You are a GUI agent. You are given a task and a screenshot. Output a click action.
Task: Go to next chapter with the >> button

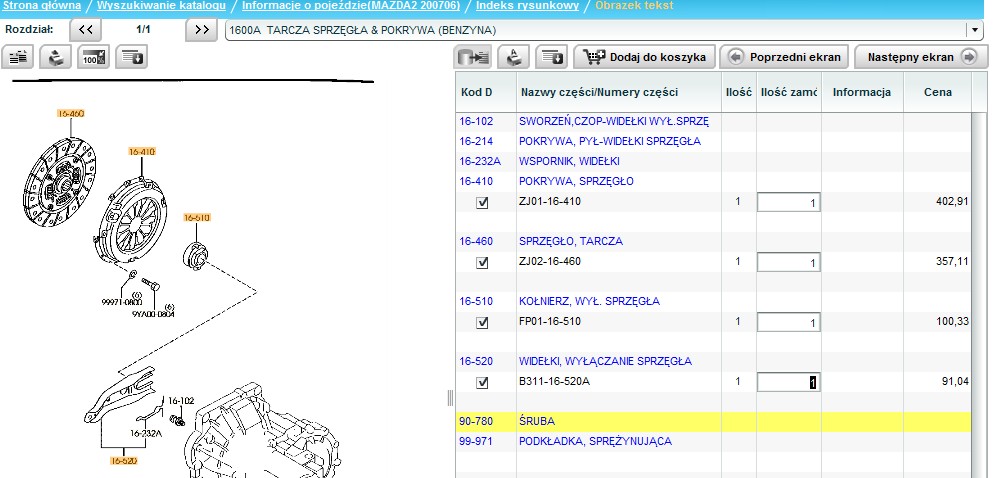(202, 30)
